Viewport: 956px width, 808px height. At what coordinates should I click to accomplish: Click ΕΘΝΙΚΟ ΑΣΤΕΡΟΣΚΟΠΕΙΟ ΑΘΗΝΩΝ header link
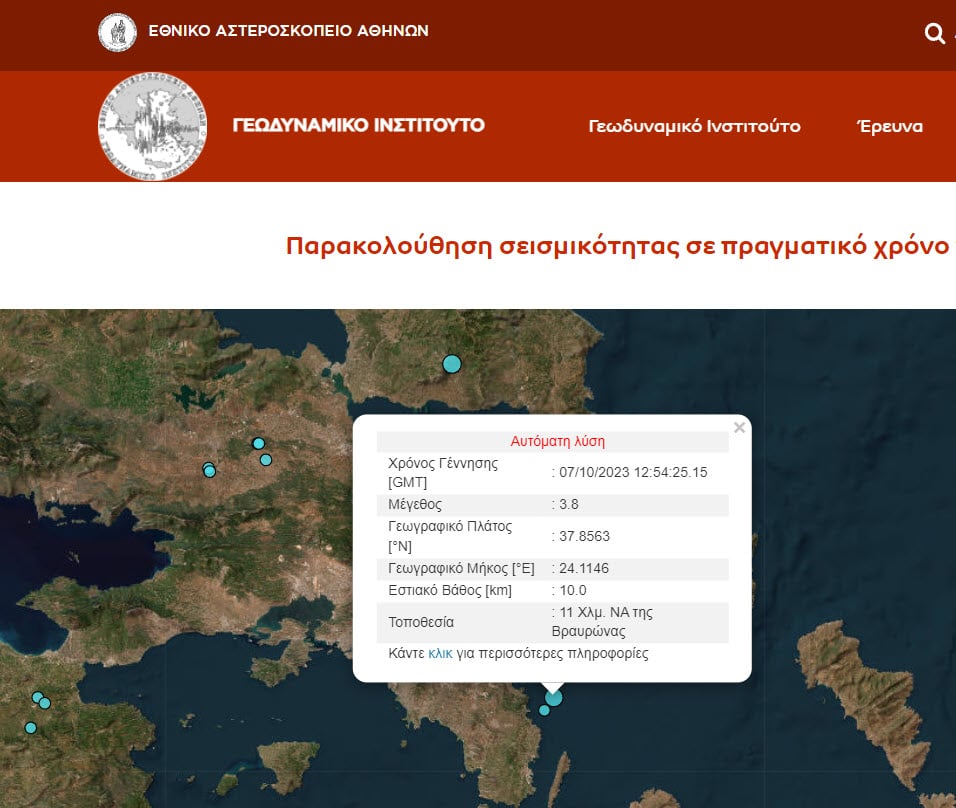(x=288, y=31)
